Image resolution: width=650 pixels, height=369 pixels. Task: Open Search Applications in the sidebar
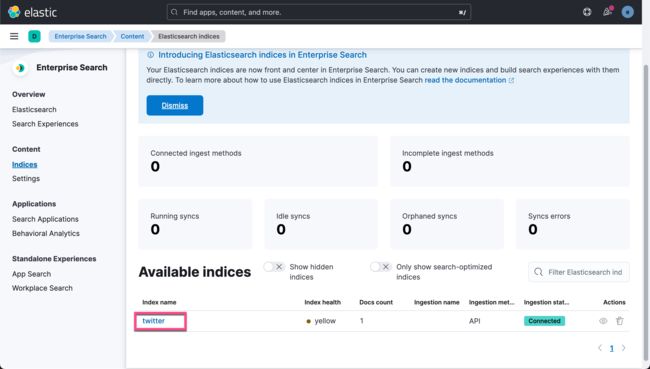(x=45, y=219)
